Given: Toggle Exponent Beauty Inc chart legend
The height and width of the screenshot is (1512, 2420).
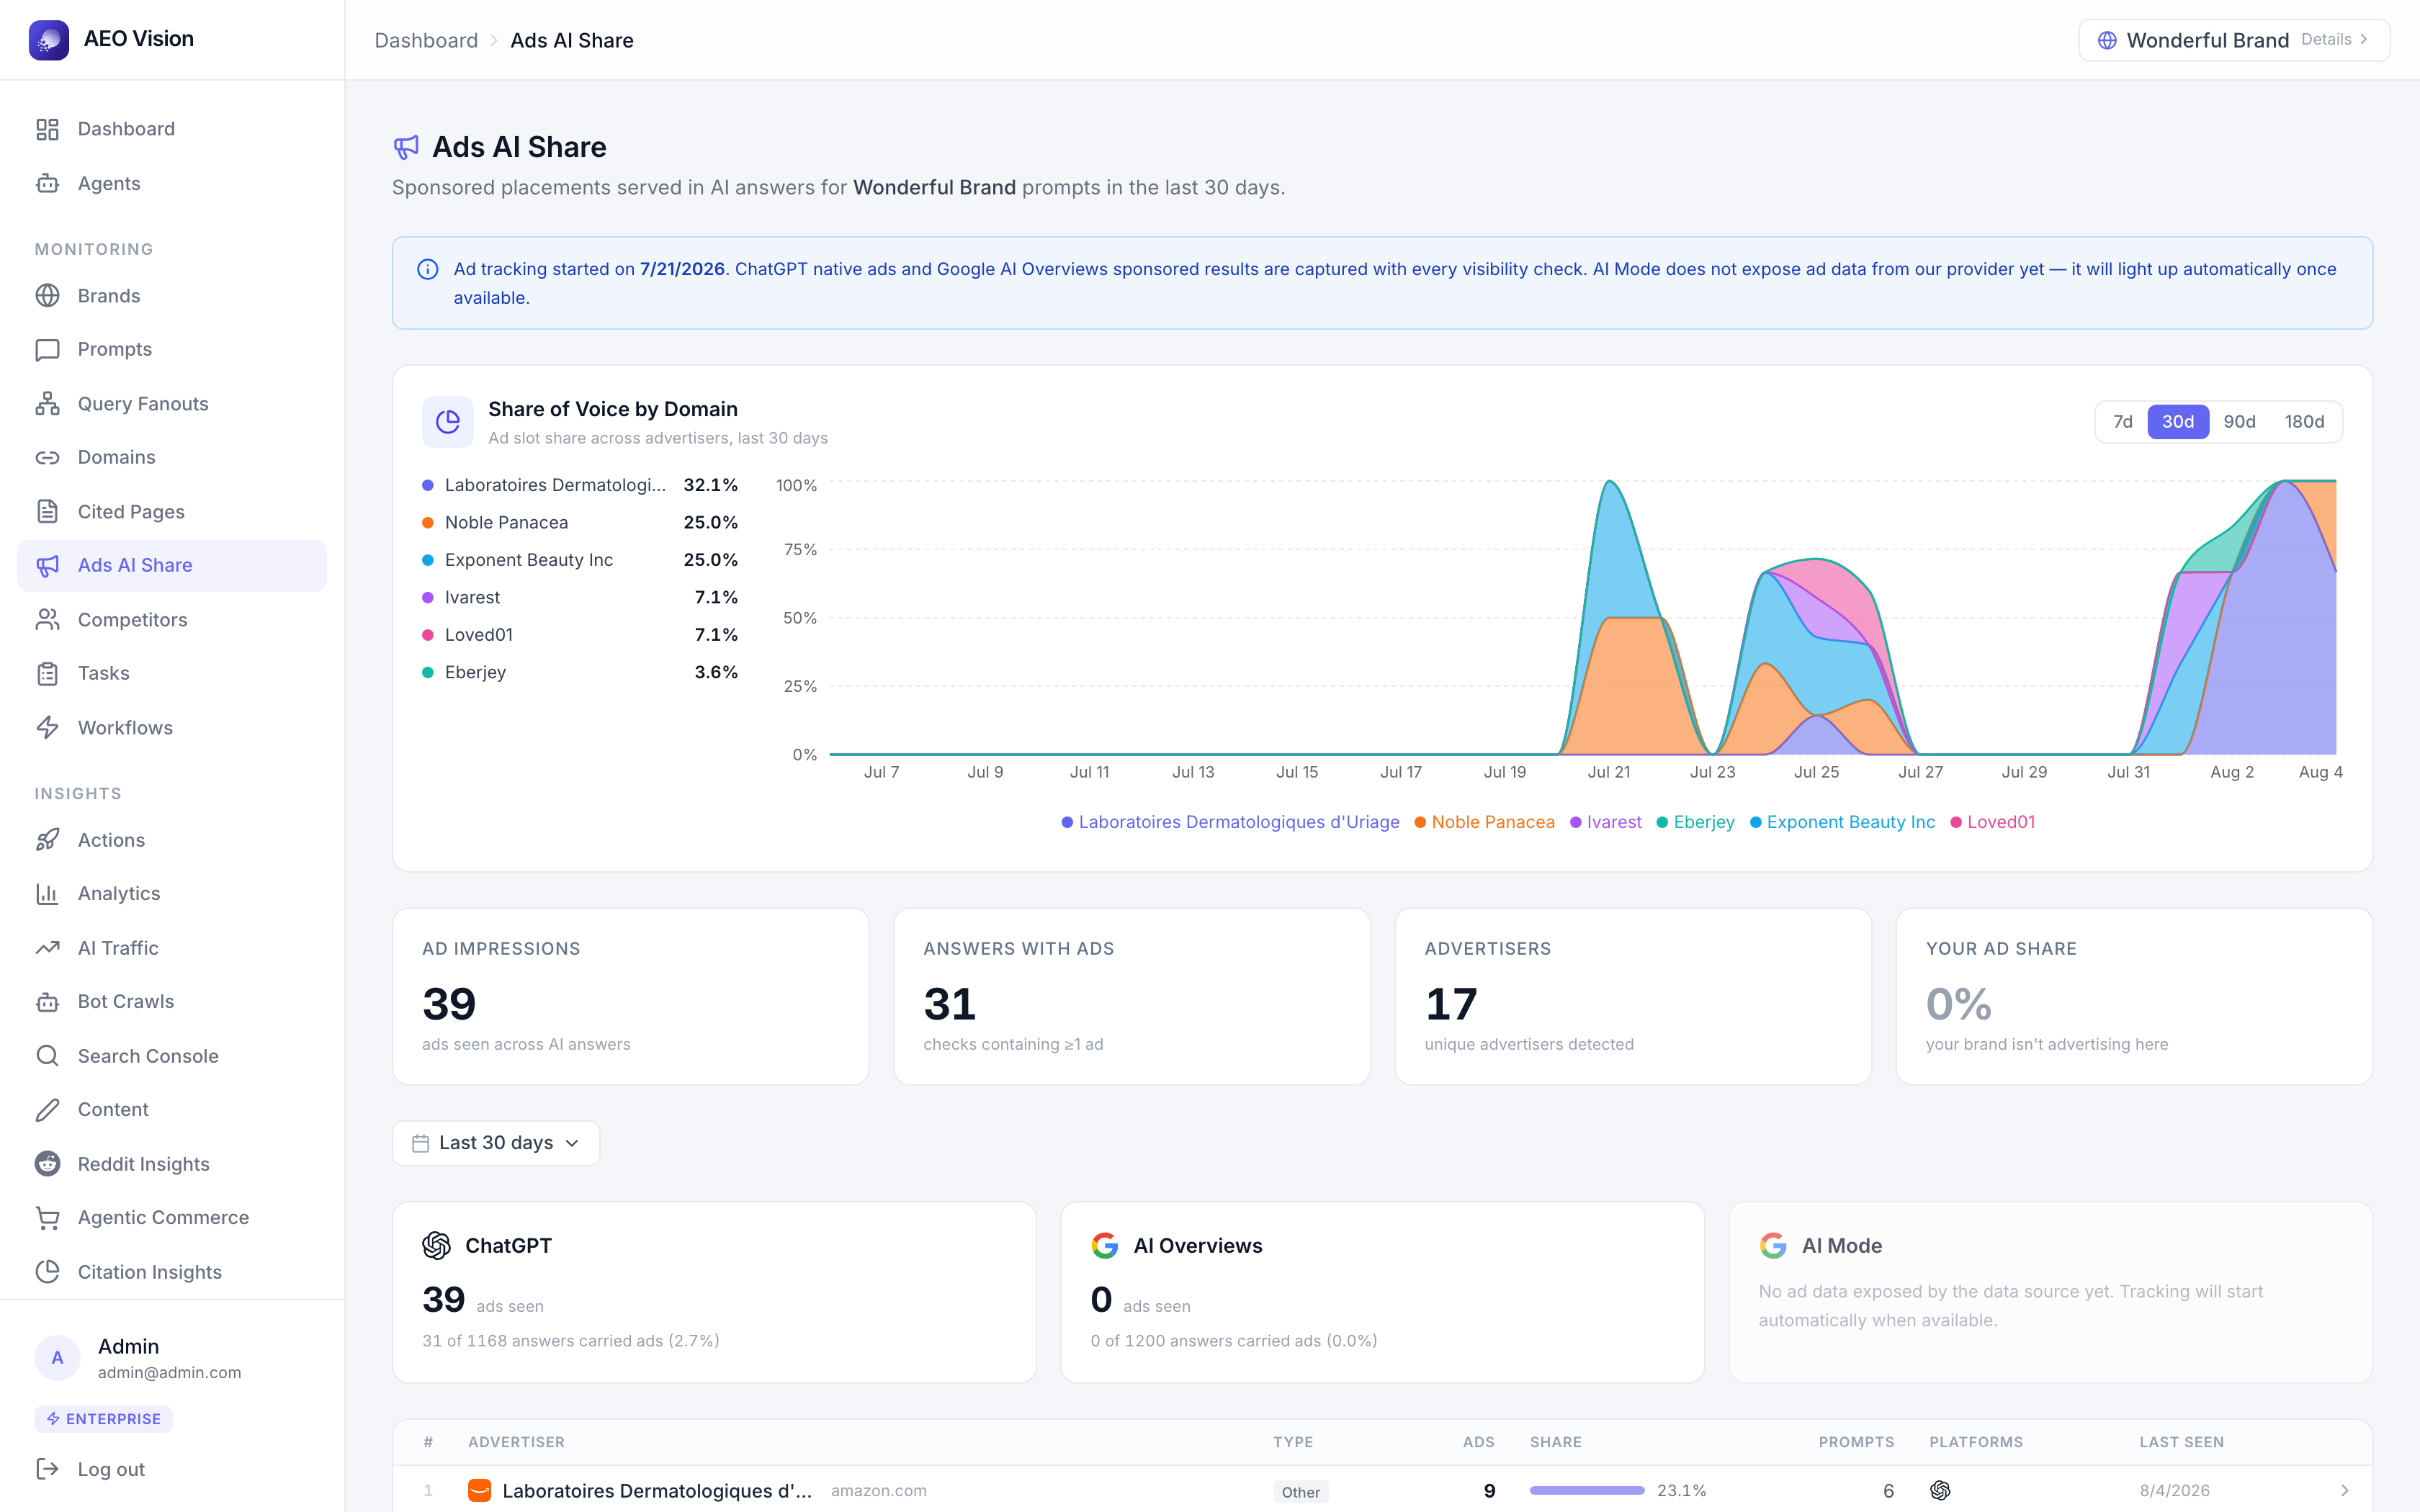Looking at the screenshot, I should click(x=1842, y=822).
